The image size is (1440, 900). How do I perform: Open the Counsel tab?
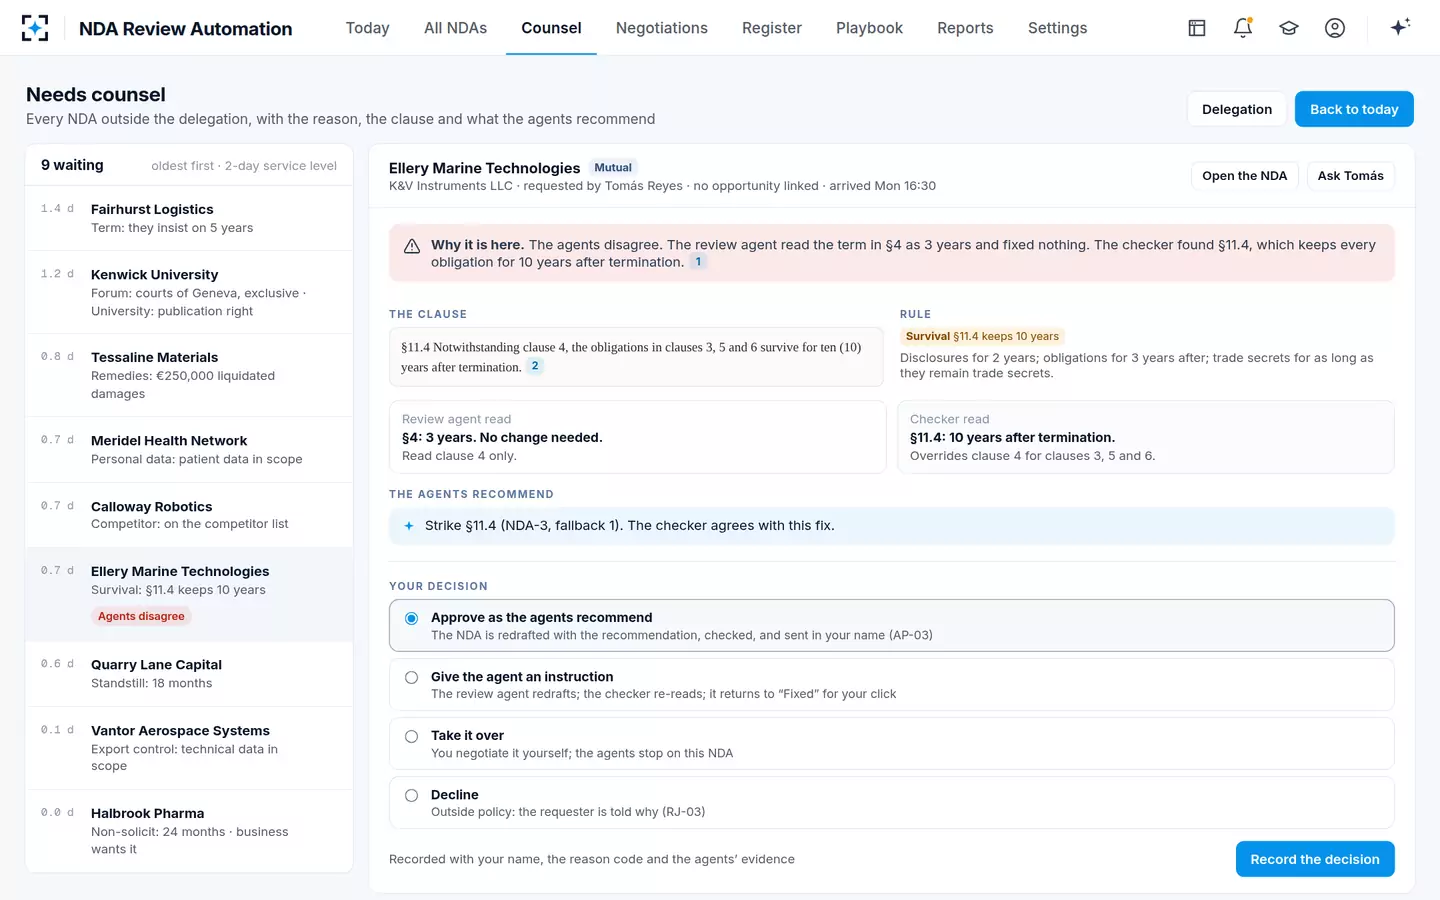(x=551, y=28)
